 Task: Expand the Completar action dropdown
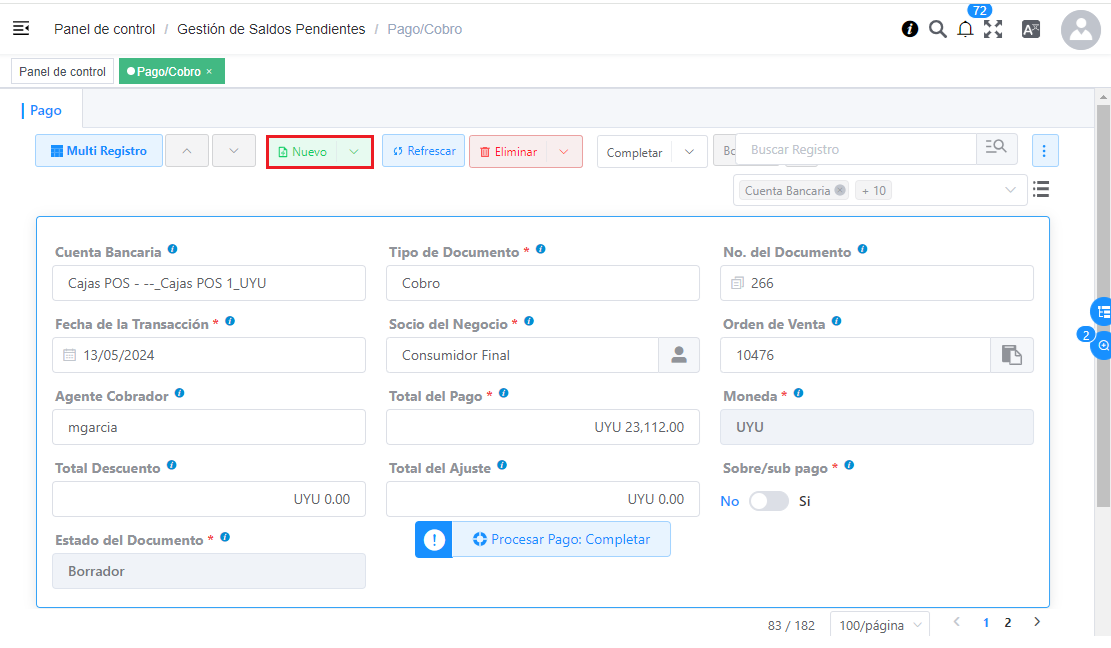click(x=689, y=152)
